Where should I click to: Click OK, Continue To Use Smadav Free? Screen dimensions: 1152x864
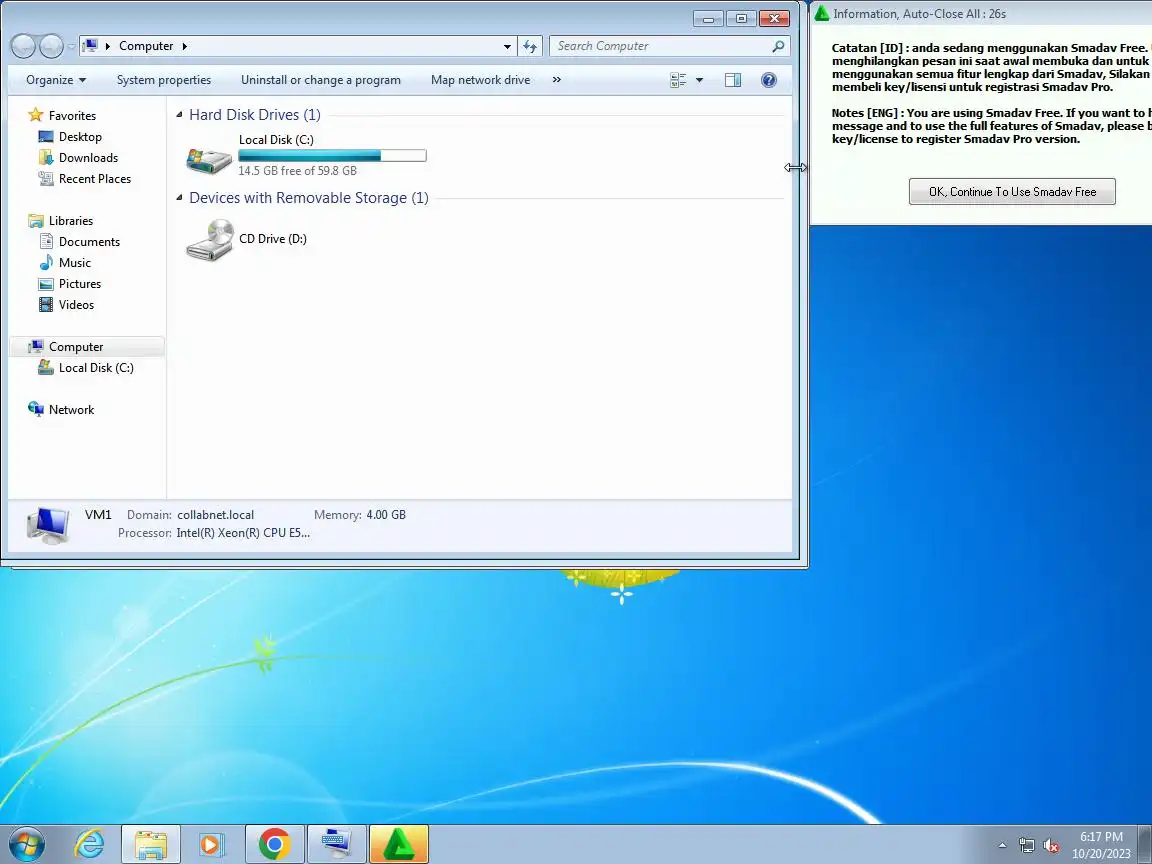coord(1012,192)
